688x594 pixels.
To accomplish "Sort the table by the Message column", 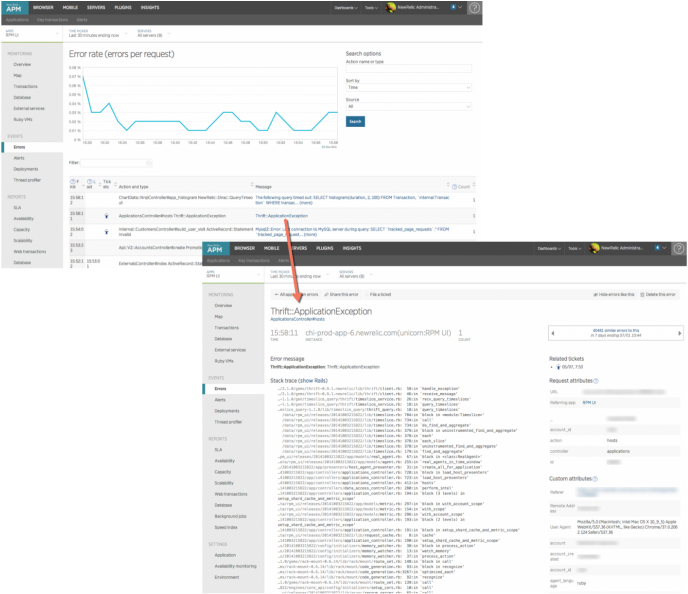I will [x=263, y=187].
